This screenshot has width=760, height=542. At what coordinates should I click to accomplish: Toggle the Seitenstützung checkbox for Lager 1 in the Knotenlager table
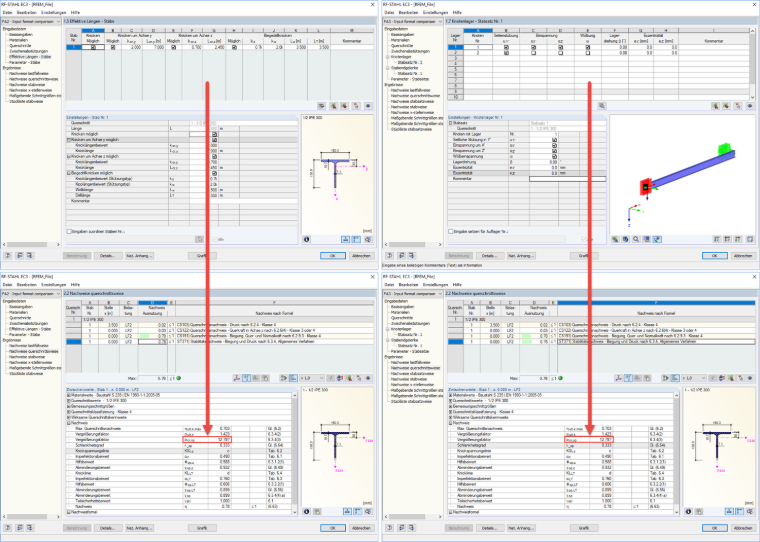[507, 48]
